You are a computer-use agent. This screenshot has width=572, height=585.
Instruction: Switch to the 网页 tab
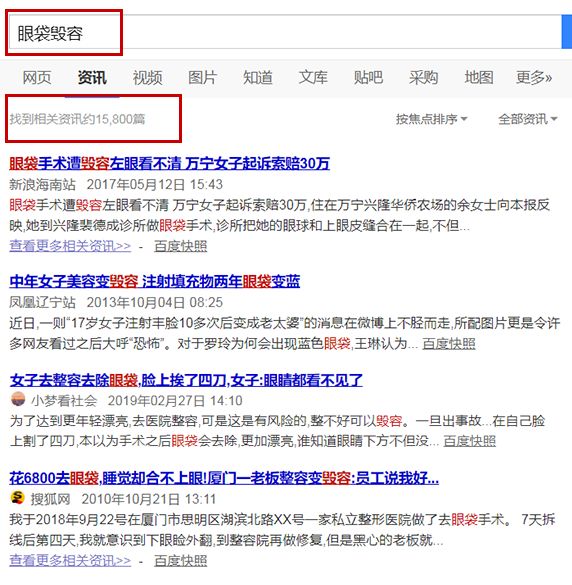coord(37,78)
